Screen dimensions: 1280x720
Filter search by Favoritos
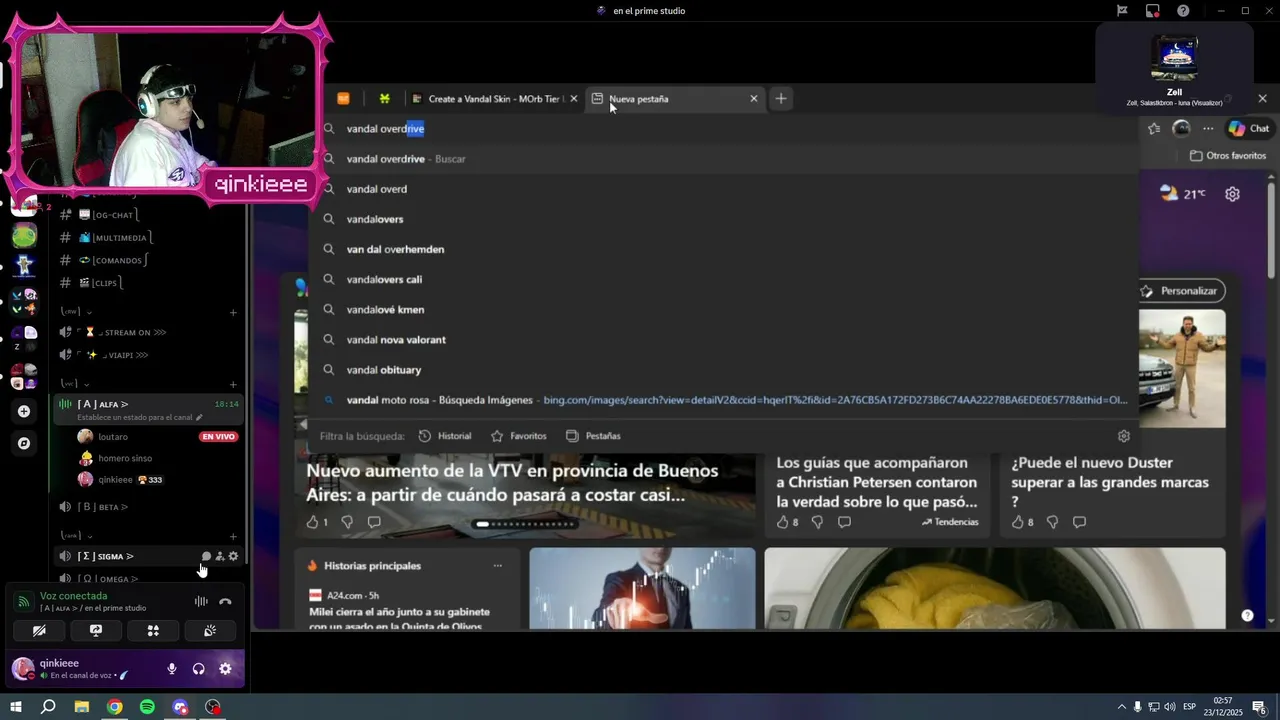click(519, 436)
